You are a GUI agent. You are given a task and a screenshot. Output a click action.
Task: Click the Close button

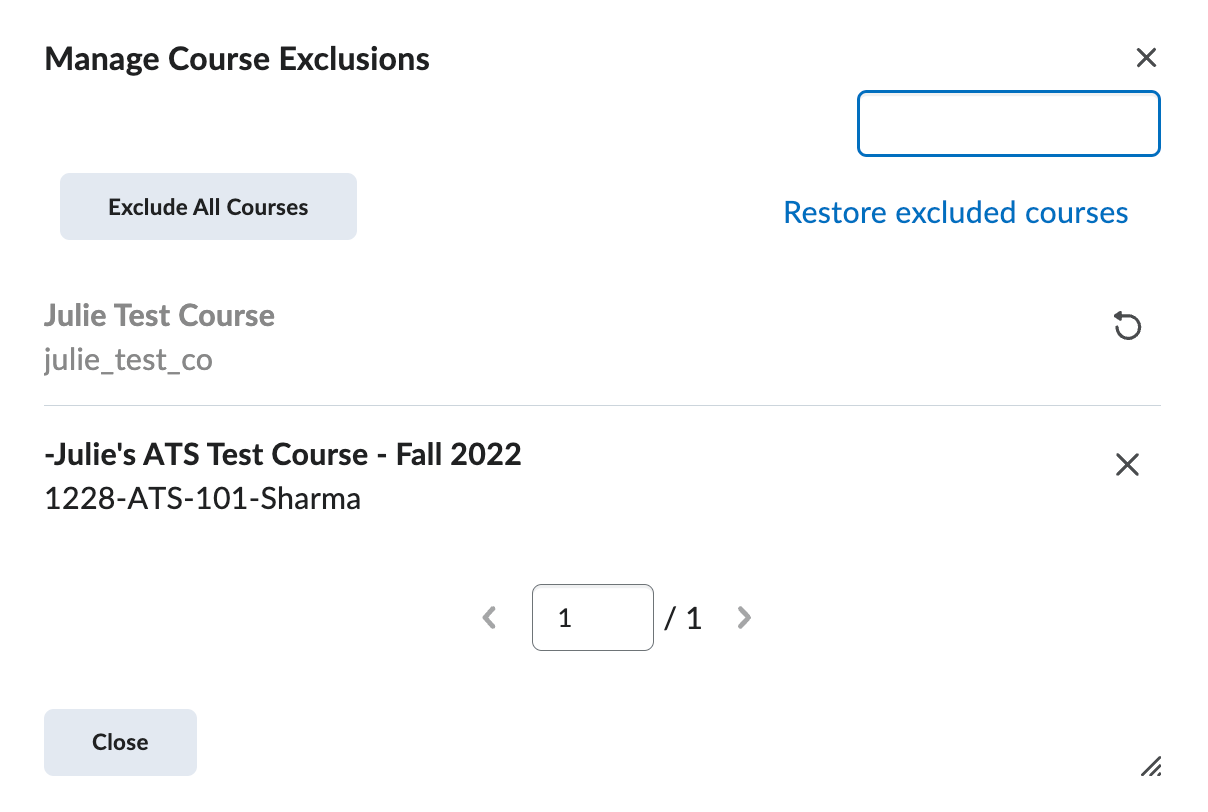(x=120, y=742)
